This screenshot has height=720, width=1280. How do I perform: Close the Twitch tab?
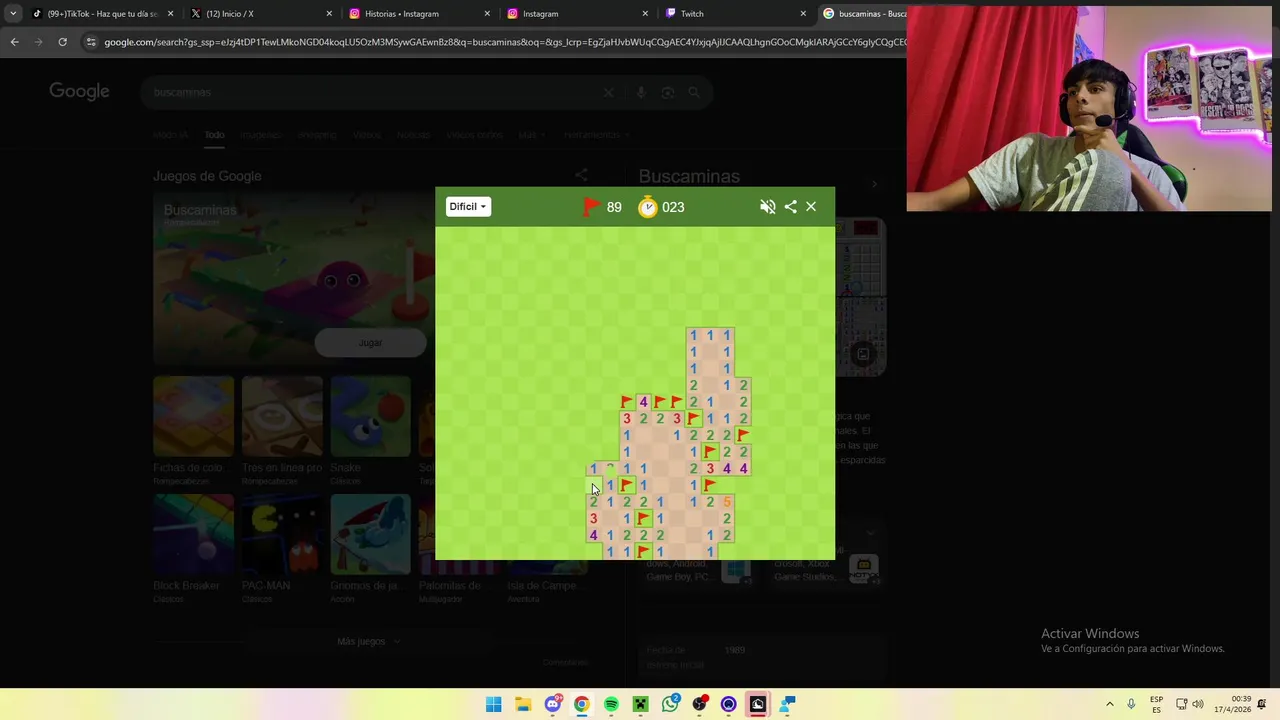tap(803, 14)
